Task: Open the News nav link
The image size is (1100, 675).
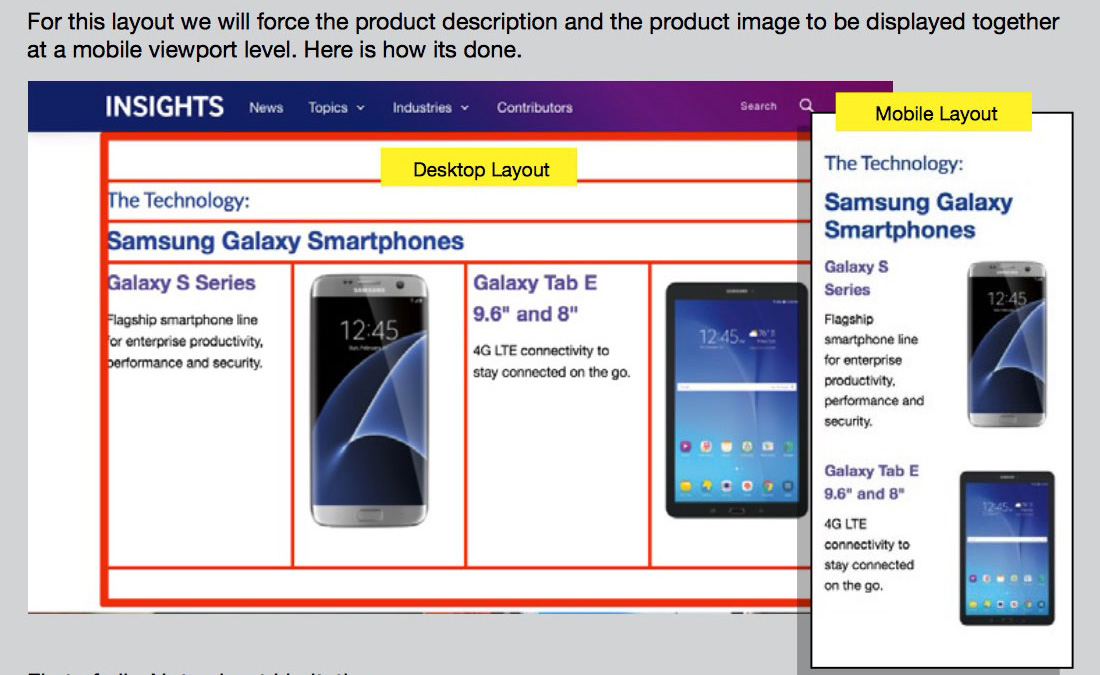Action: pos(266,107)
